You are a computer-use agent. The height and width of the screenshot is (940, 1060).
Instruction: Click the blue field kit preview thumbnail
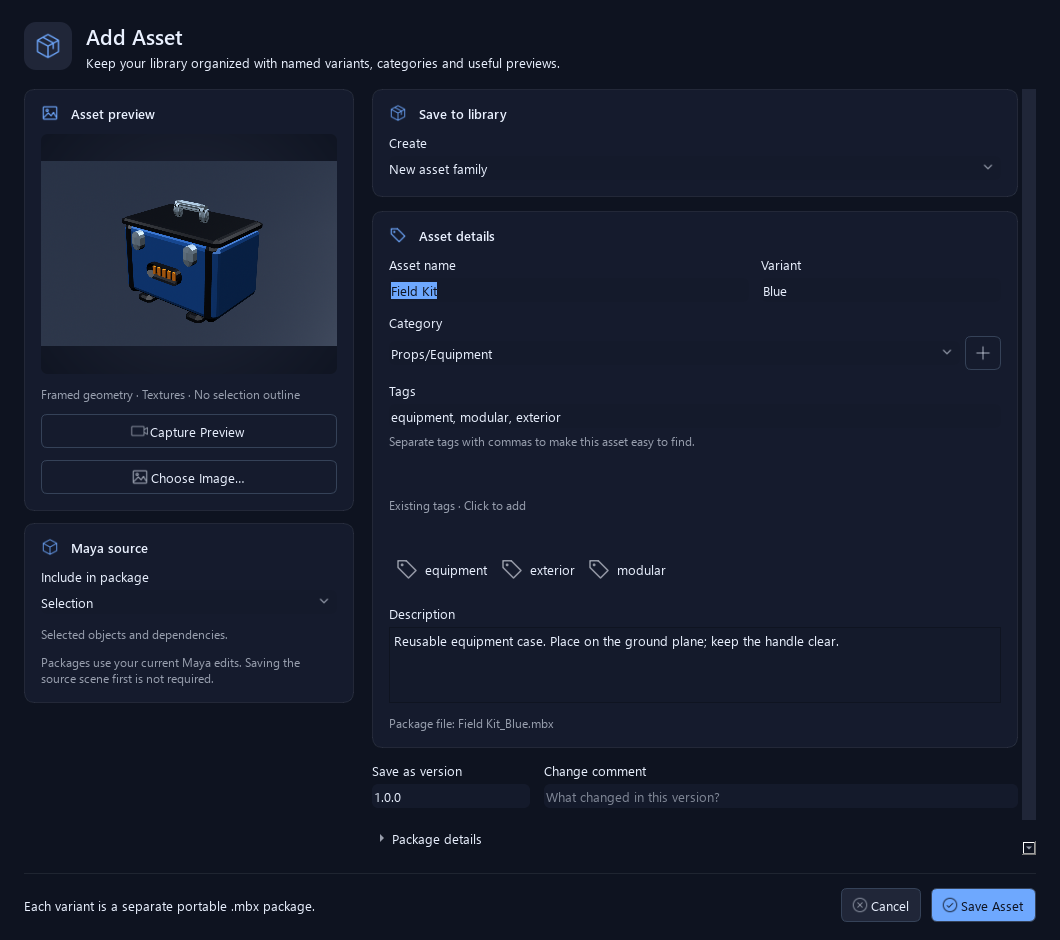tap(189, 254)
